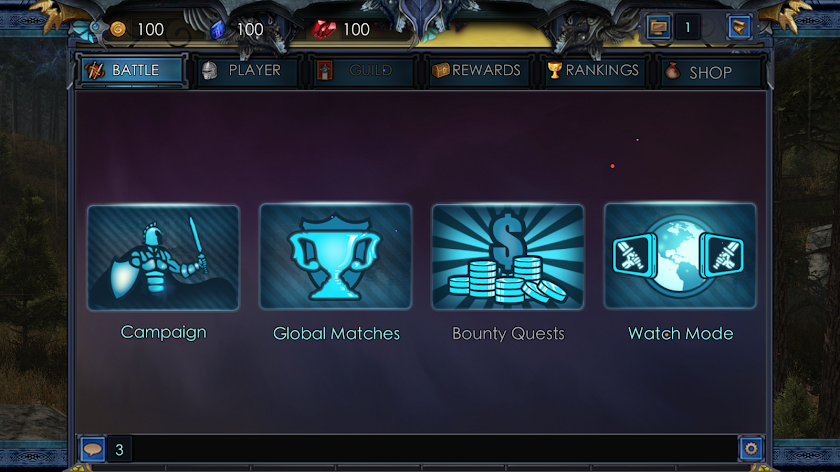This screenshot has height=472, width=840.
Task: Open the Global Matches trophy tile
Action: click(336, 256)
